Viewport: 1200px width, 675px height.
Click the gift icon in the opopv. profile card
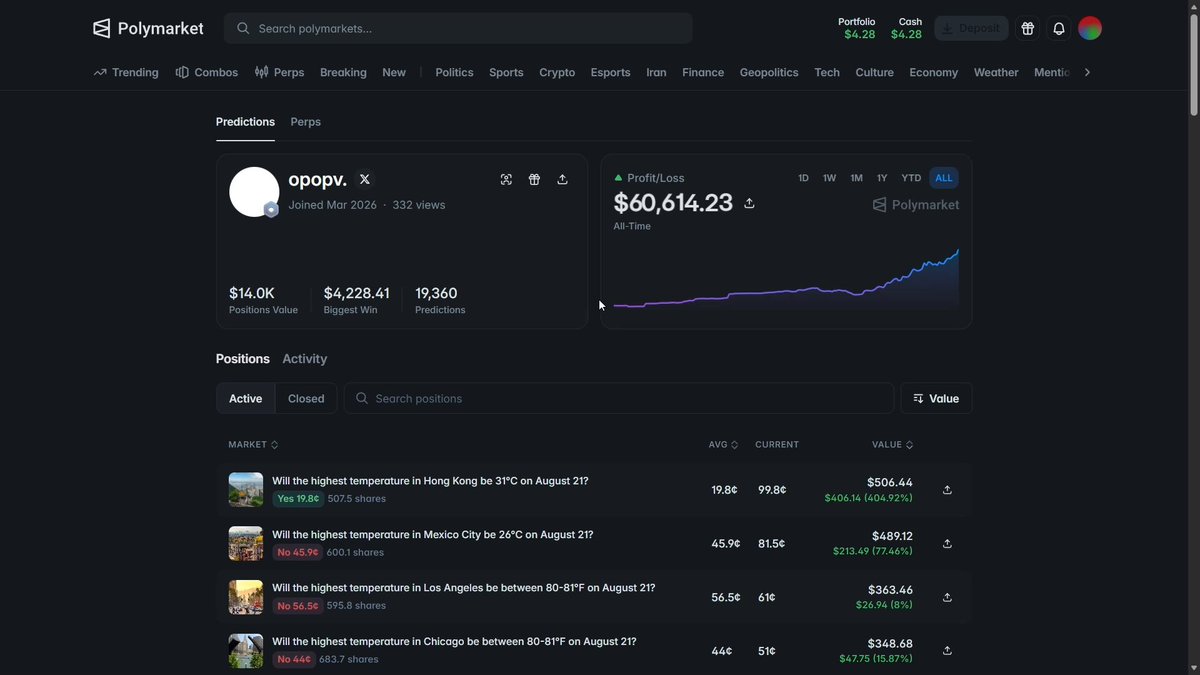534,179
